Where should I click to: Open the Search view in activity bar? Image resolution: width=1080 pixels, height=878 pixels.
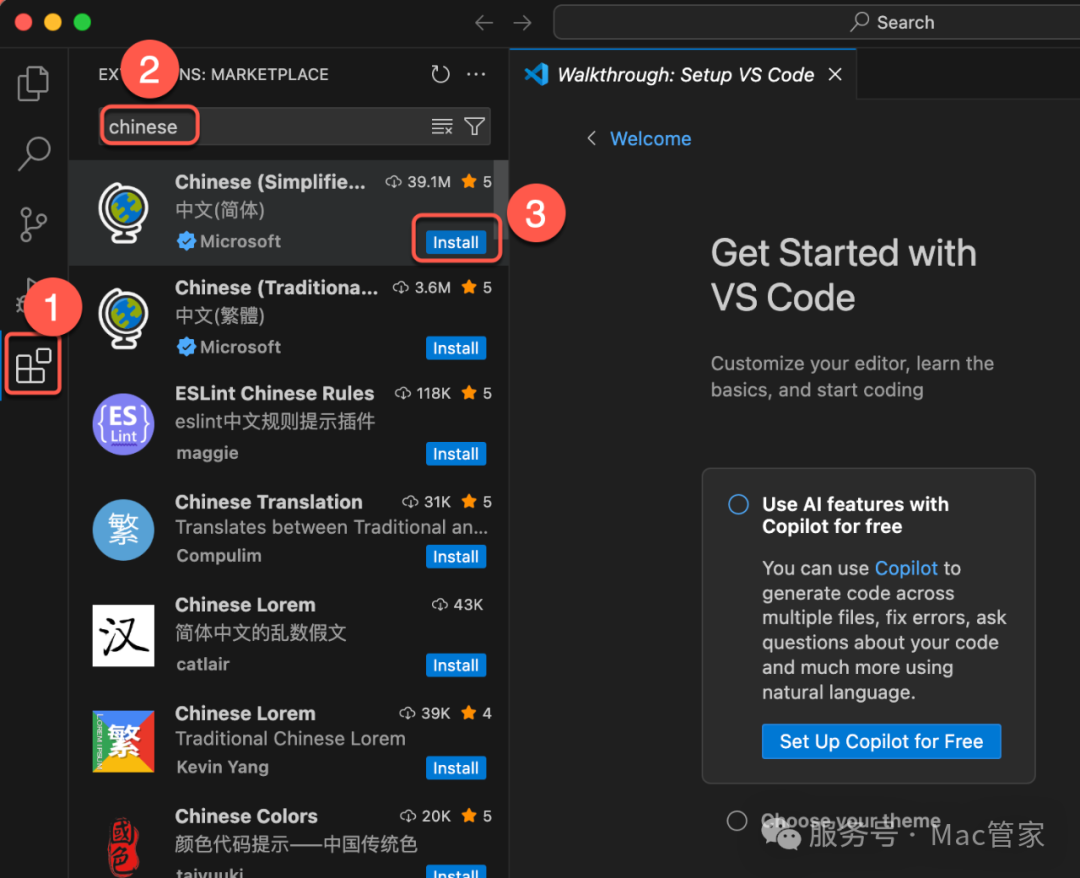tap(34, 153)
